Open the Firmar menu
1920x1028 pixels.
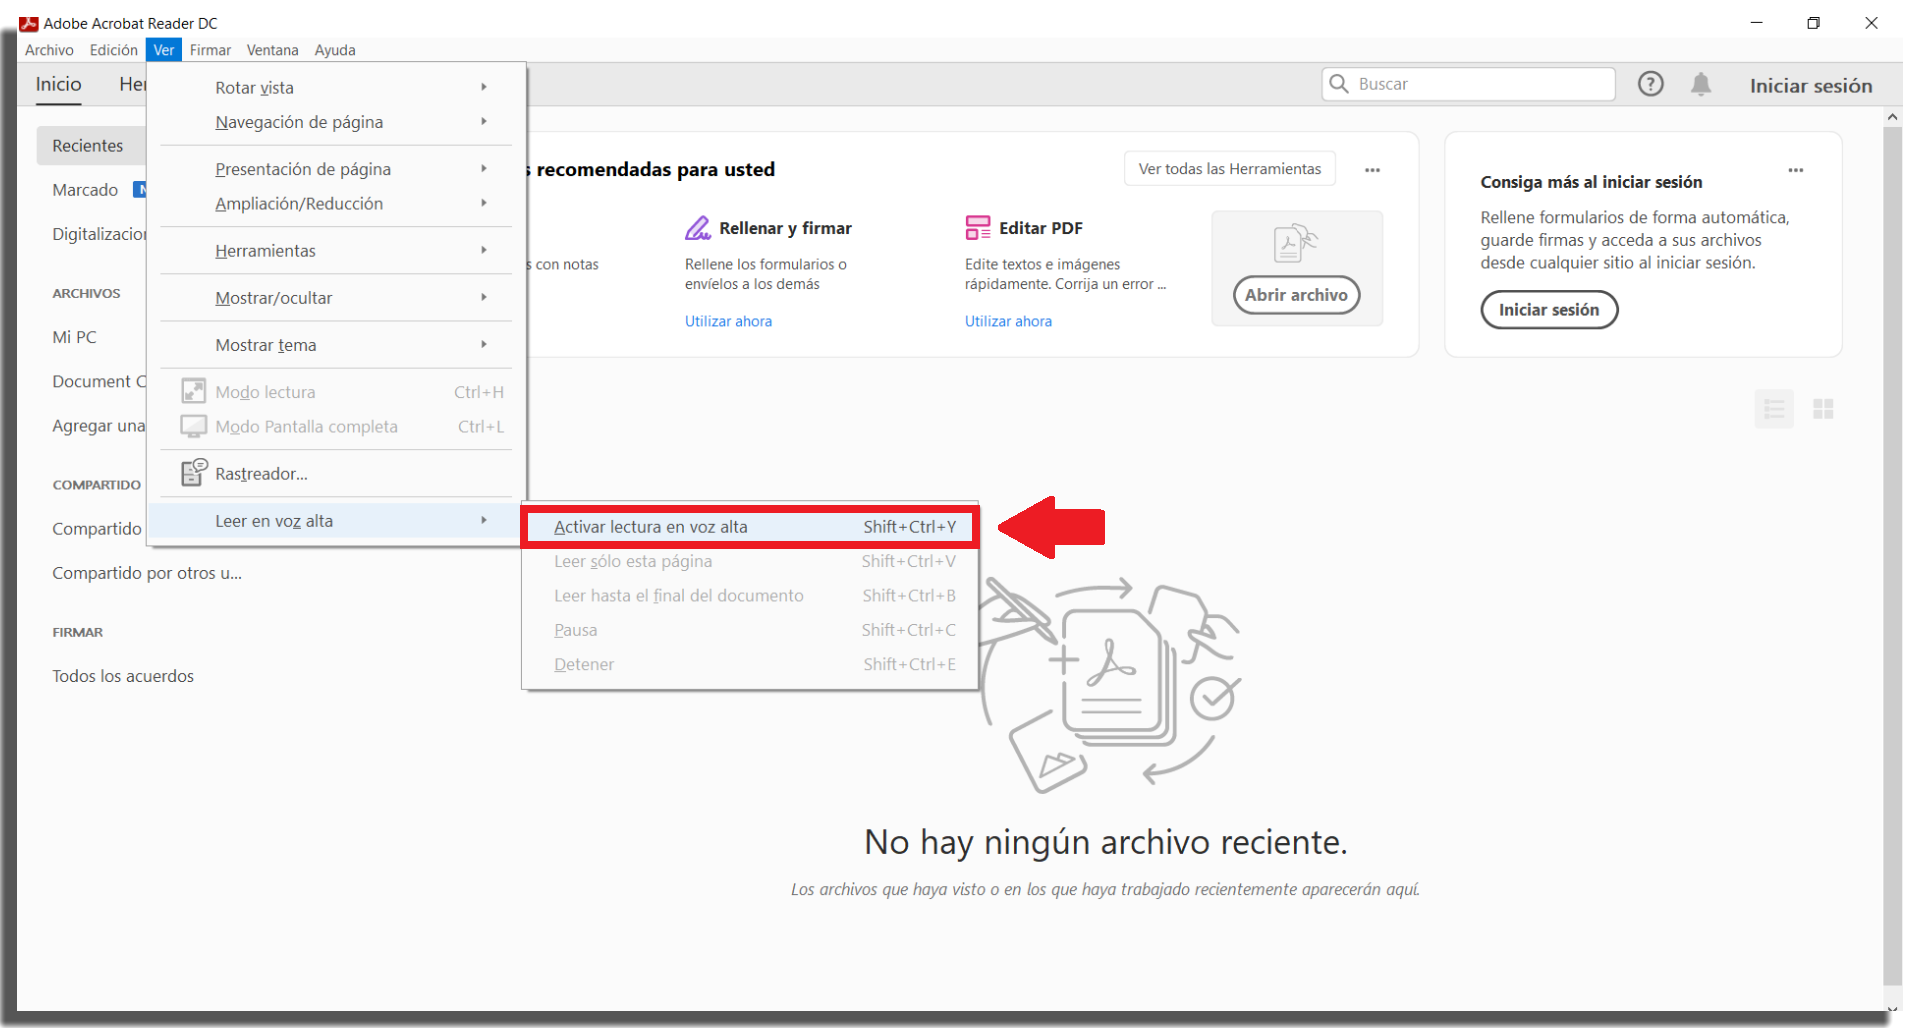coord(210,50)
